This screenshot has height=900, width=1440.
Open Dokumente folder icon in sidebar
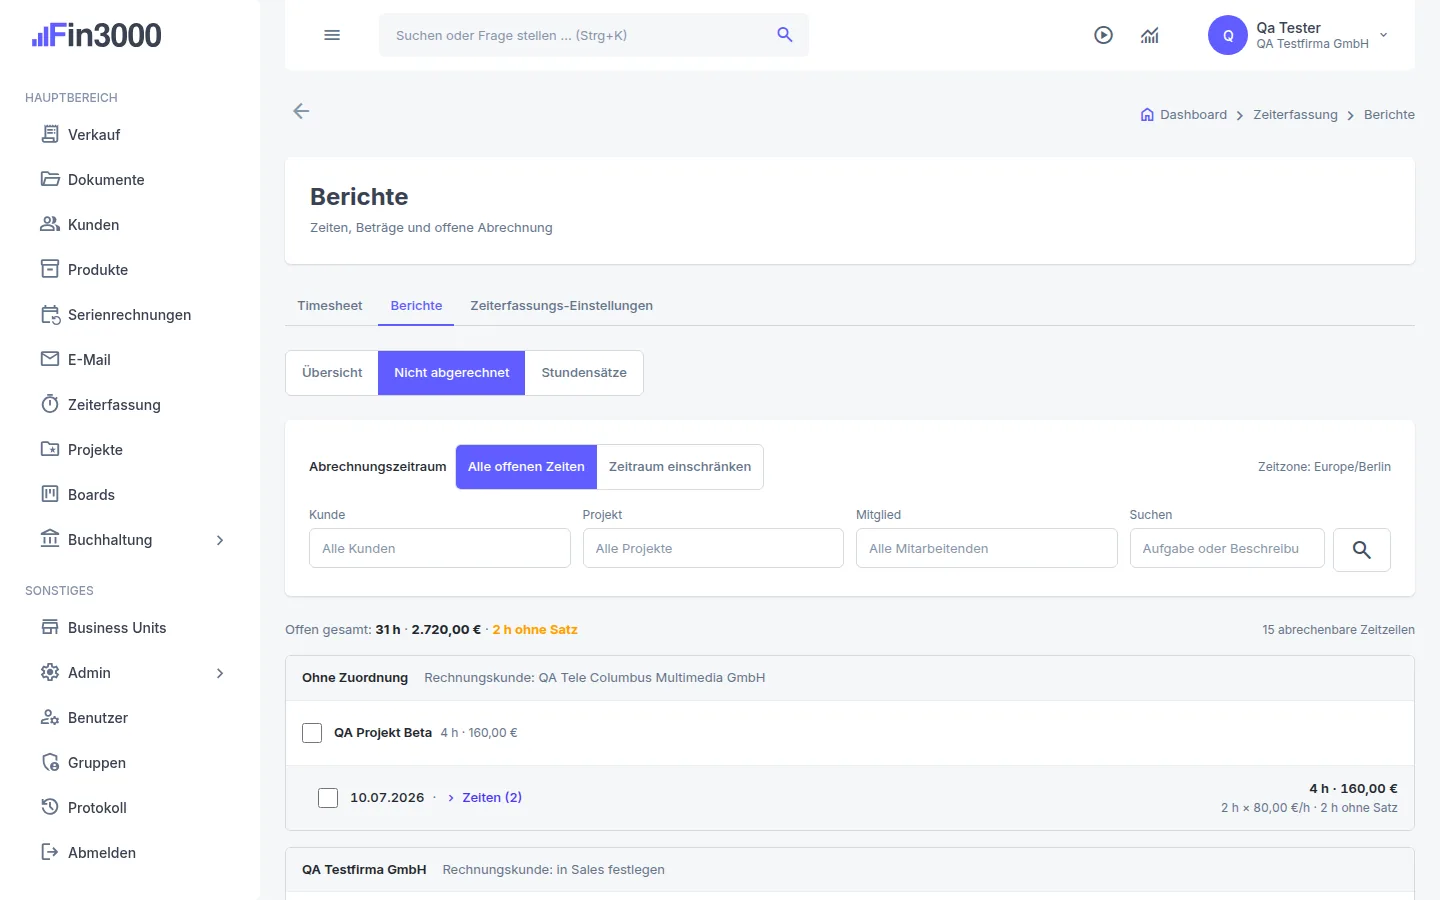pyautogui.click(x=50, y=179)
